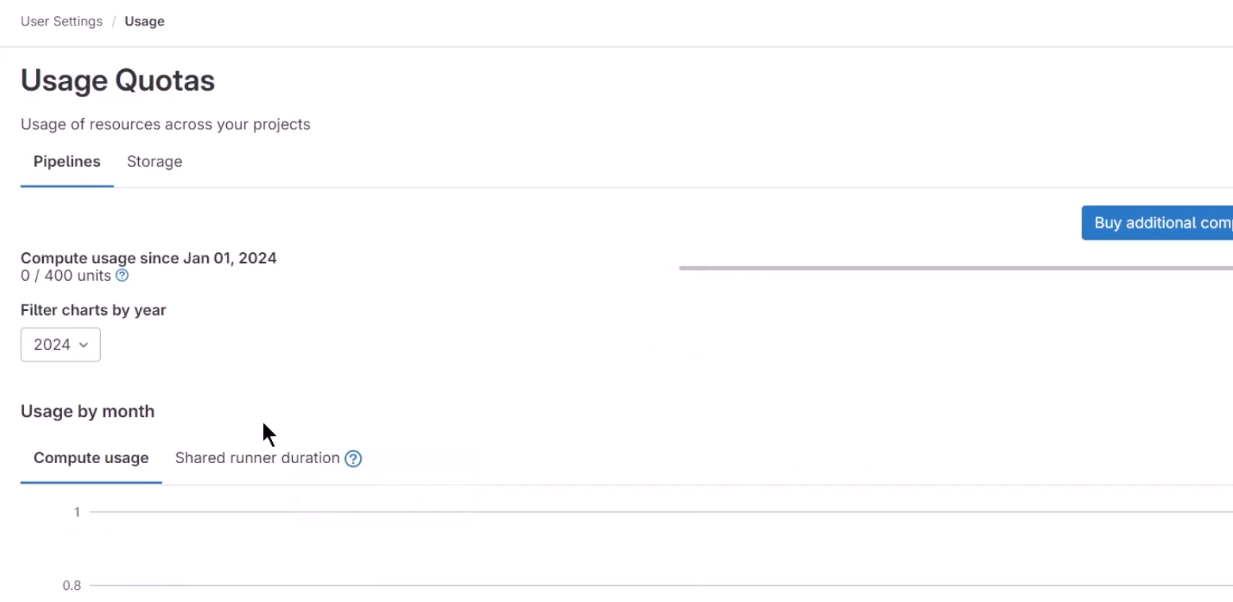1233x602 pixels.
Task: Click the compute usage progress bar
Action: pos(956,268)
